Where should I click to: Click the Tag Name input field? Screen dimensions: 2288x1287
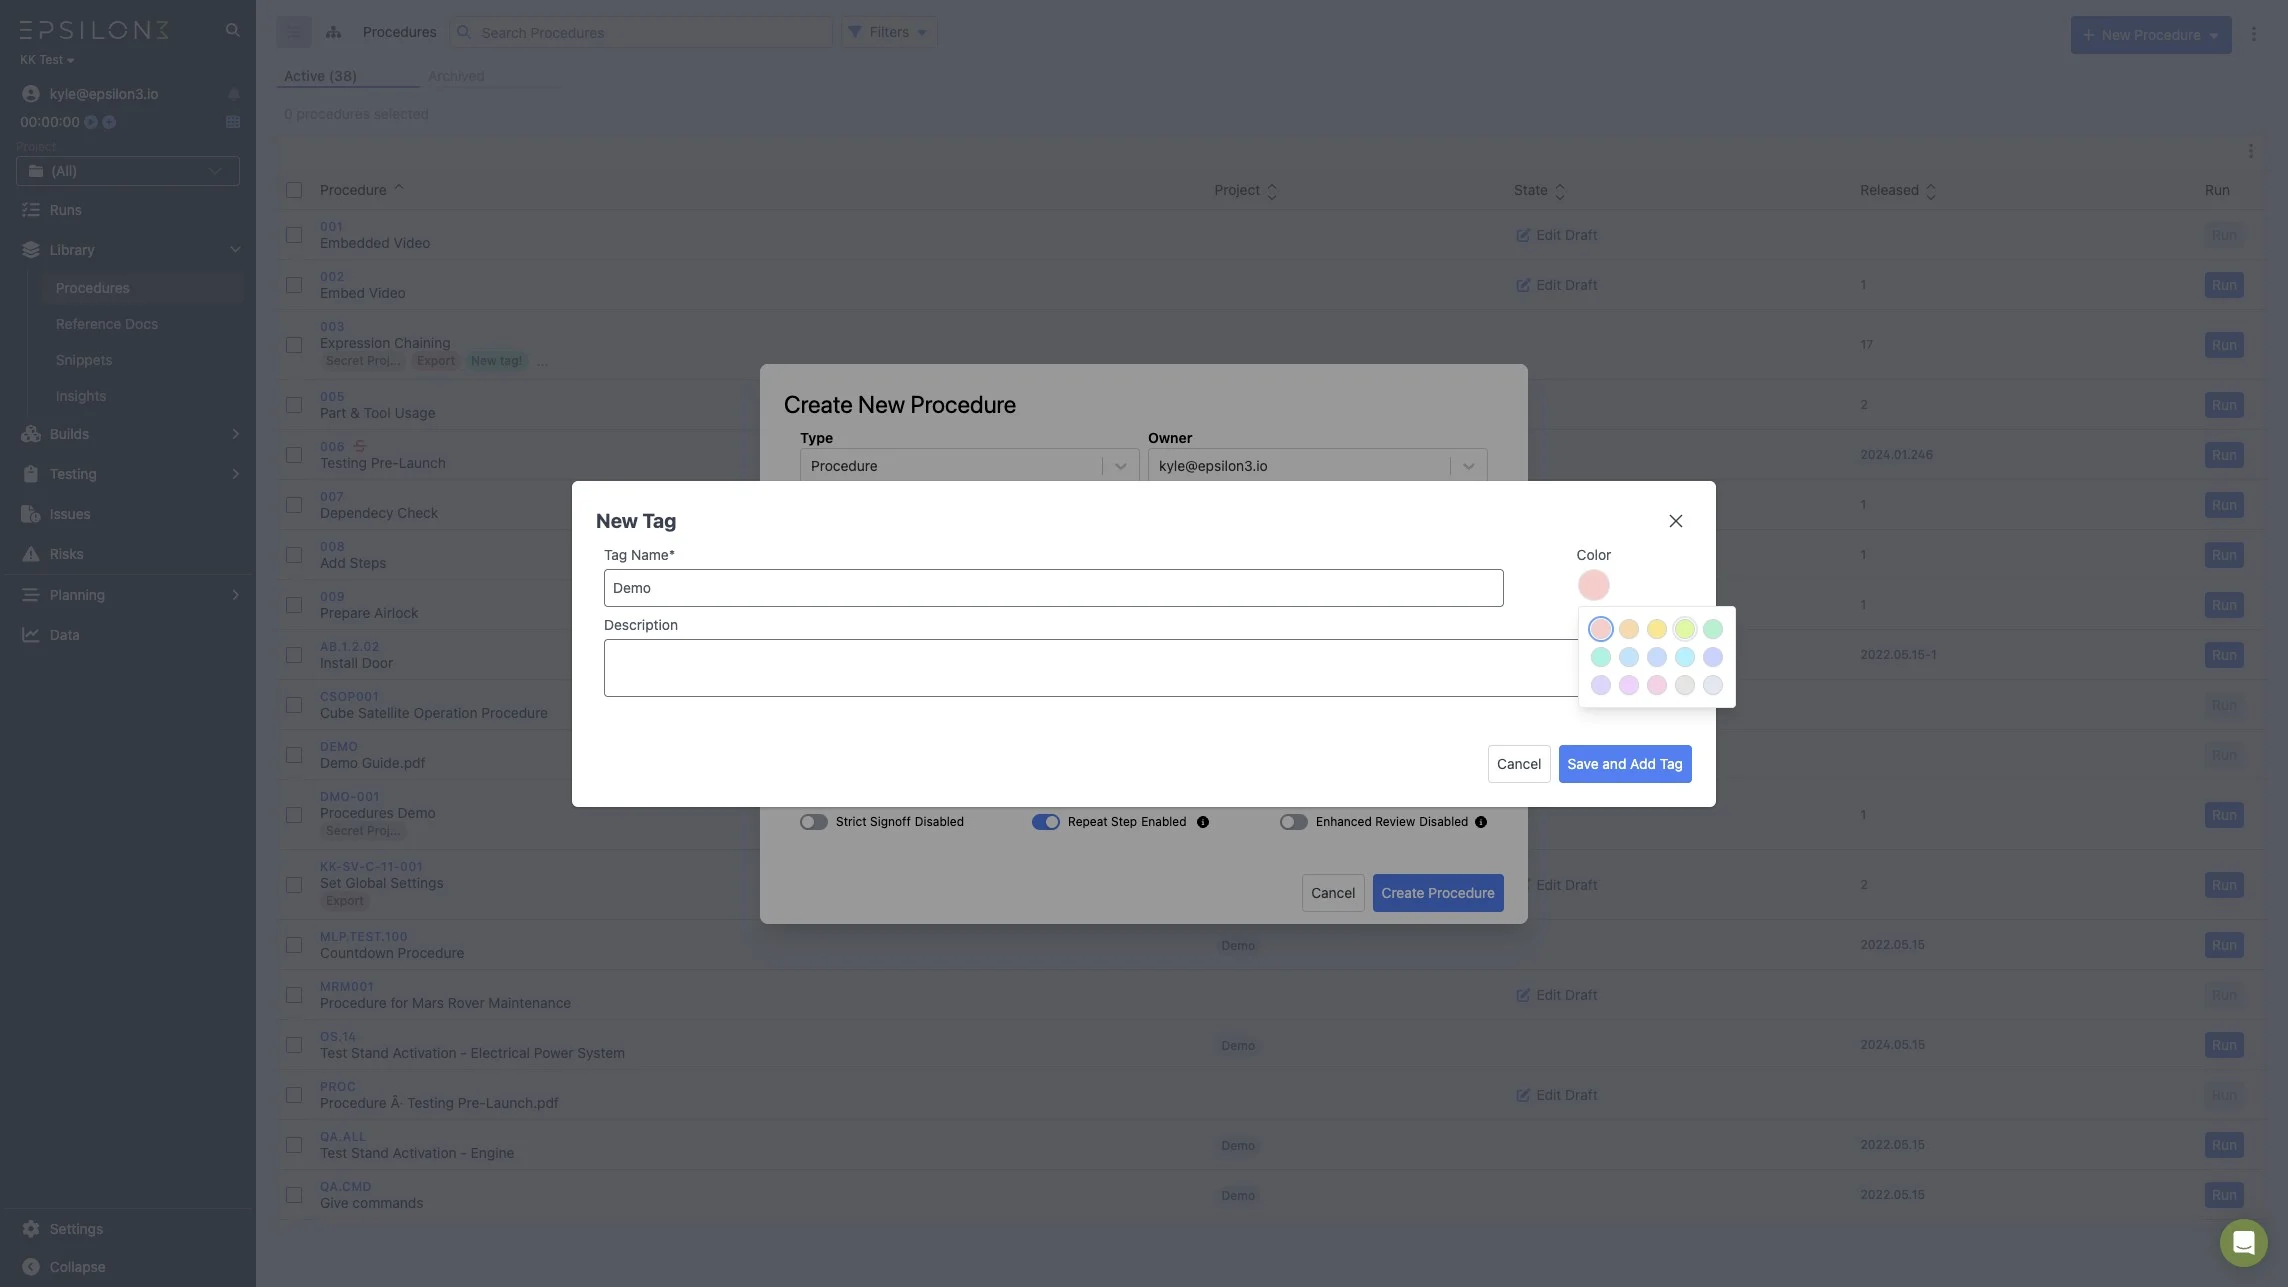(x=1053, y=588)
